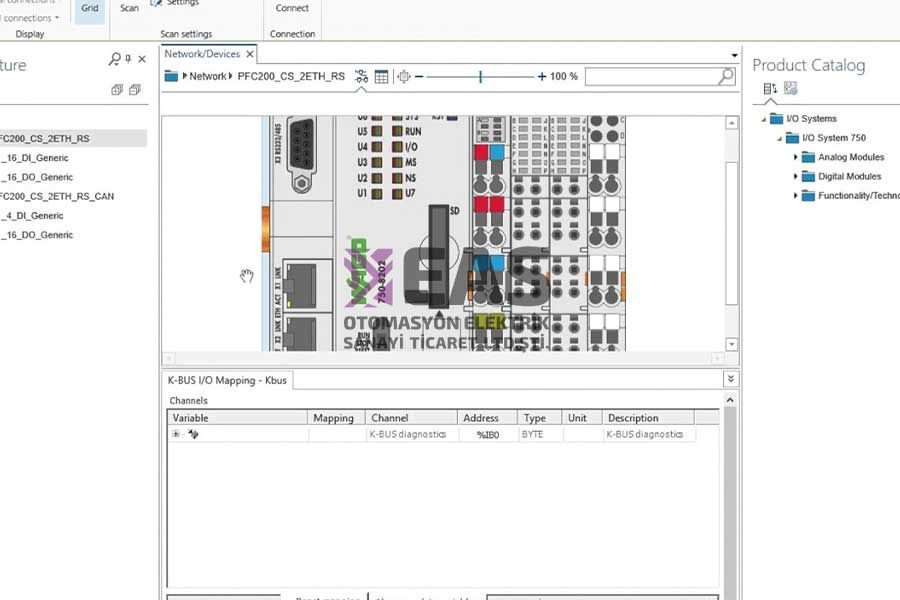The image size is (900, 600).
Task: Select the K-BUS I/O Mapping - Kbus tab
Action: [x=227, y=380]
